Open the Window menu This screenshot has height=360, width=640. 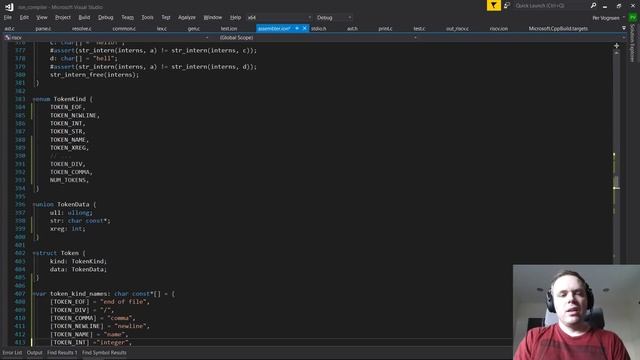point(213,18)
